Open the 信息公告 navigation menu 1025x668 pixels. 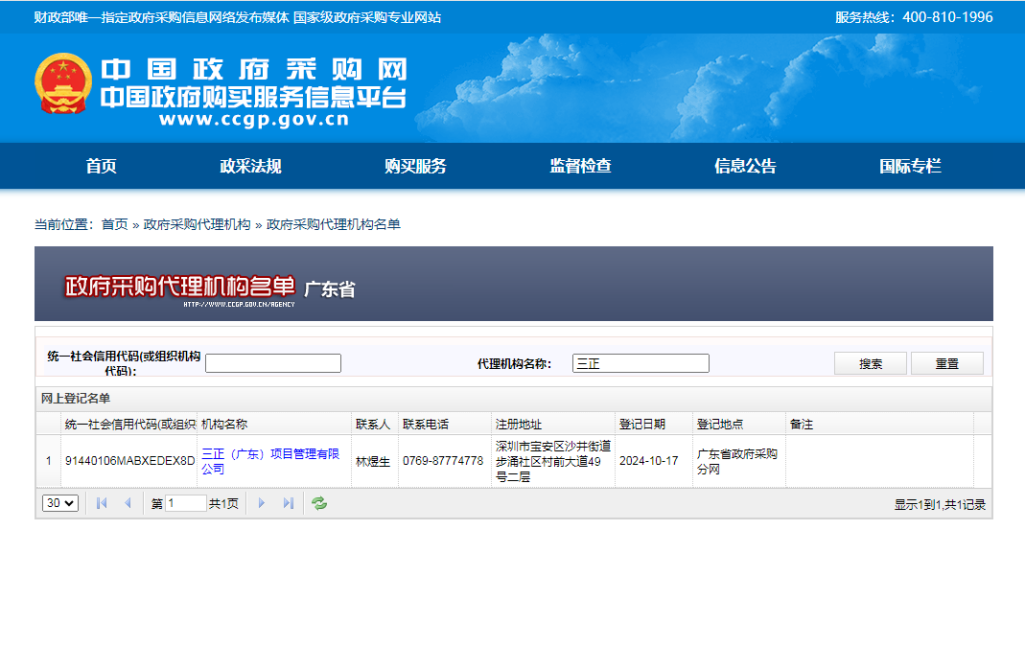745,166
